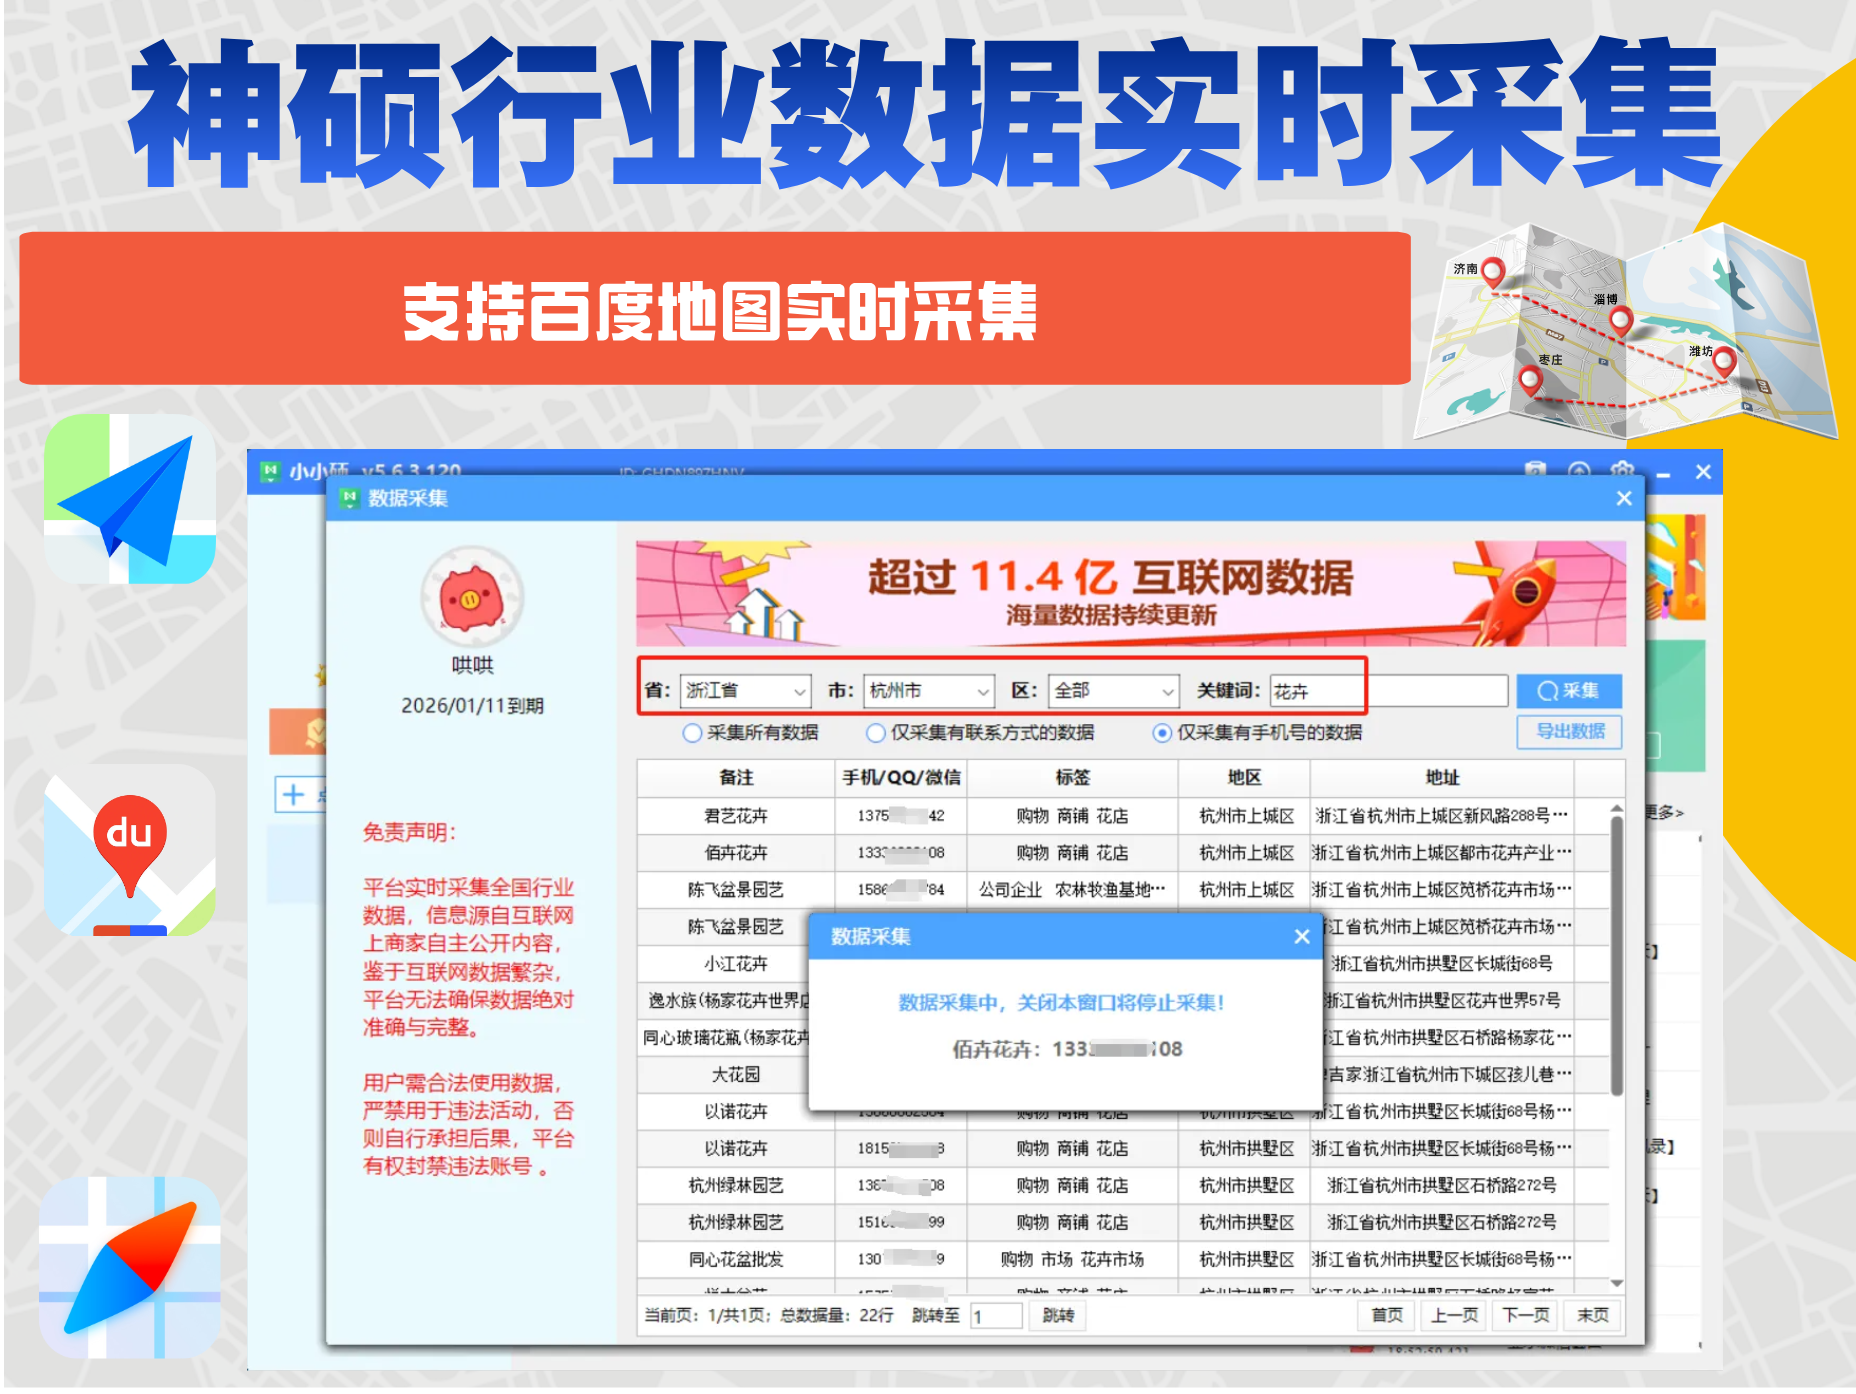Image resolution: width=1856 pixels, height=1394 pixels.
Task: Open settings via gear icon in main title bar
Action: tap(1622, 471)
